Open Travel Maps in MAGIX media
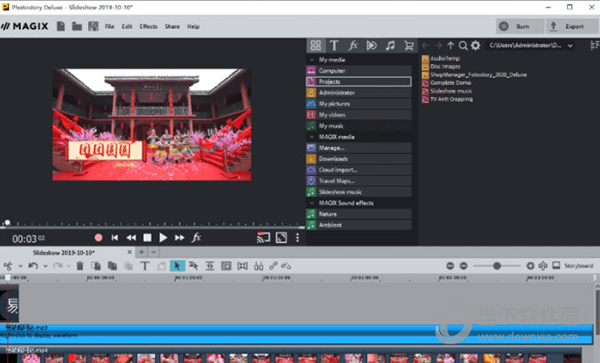The image size is (600, 363). 359,181
